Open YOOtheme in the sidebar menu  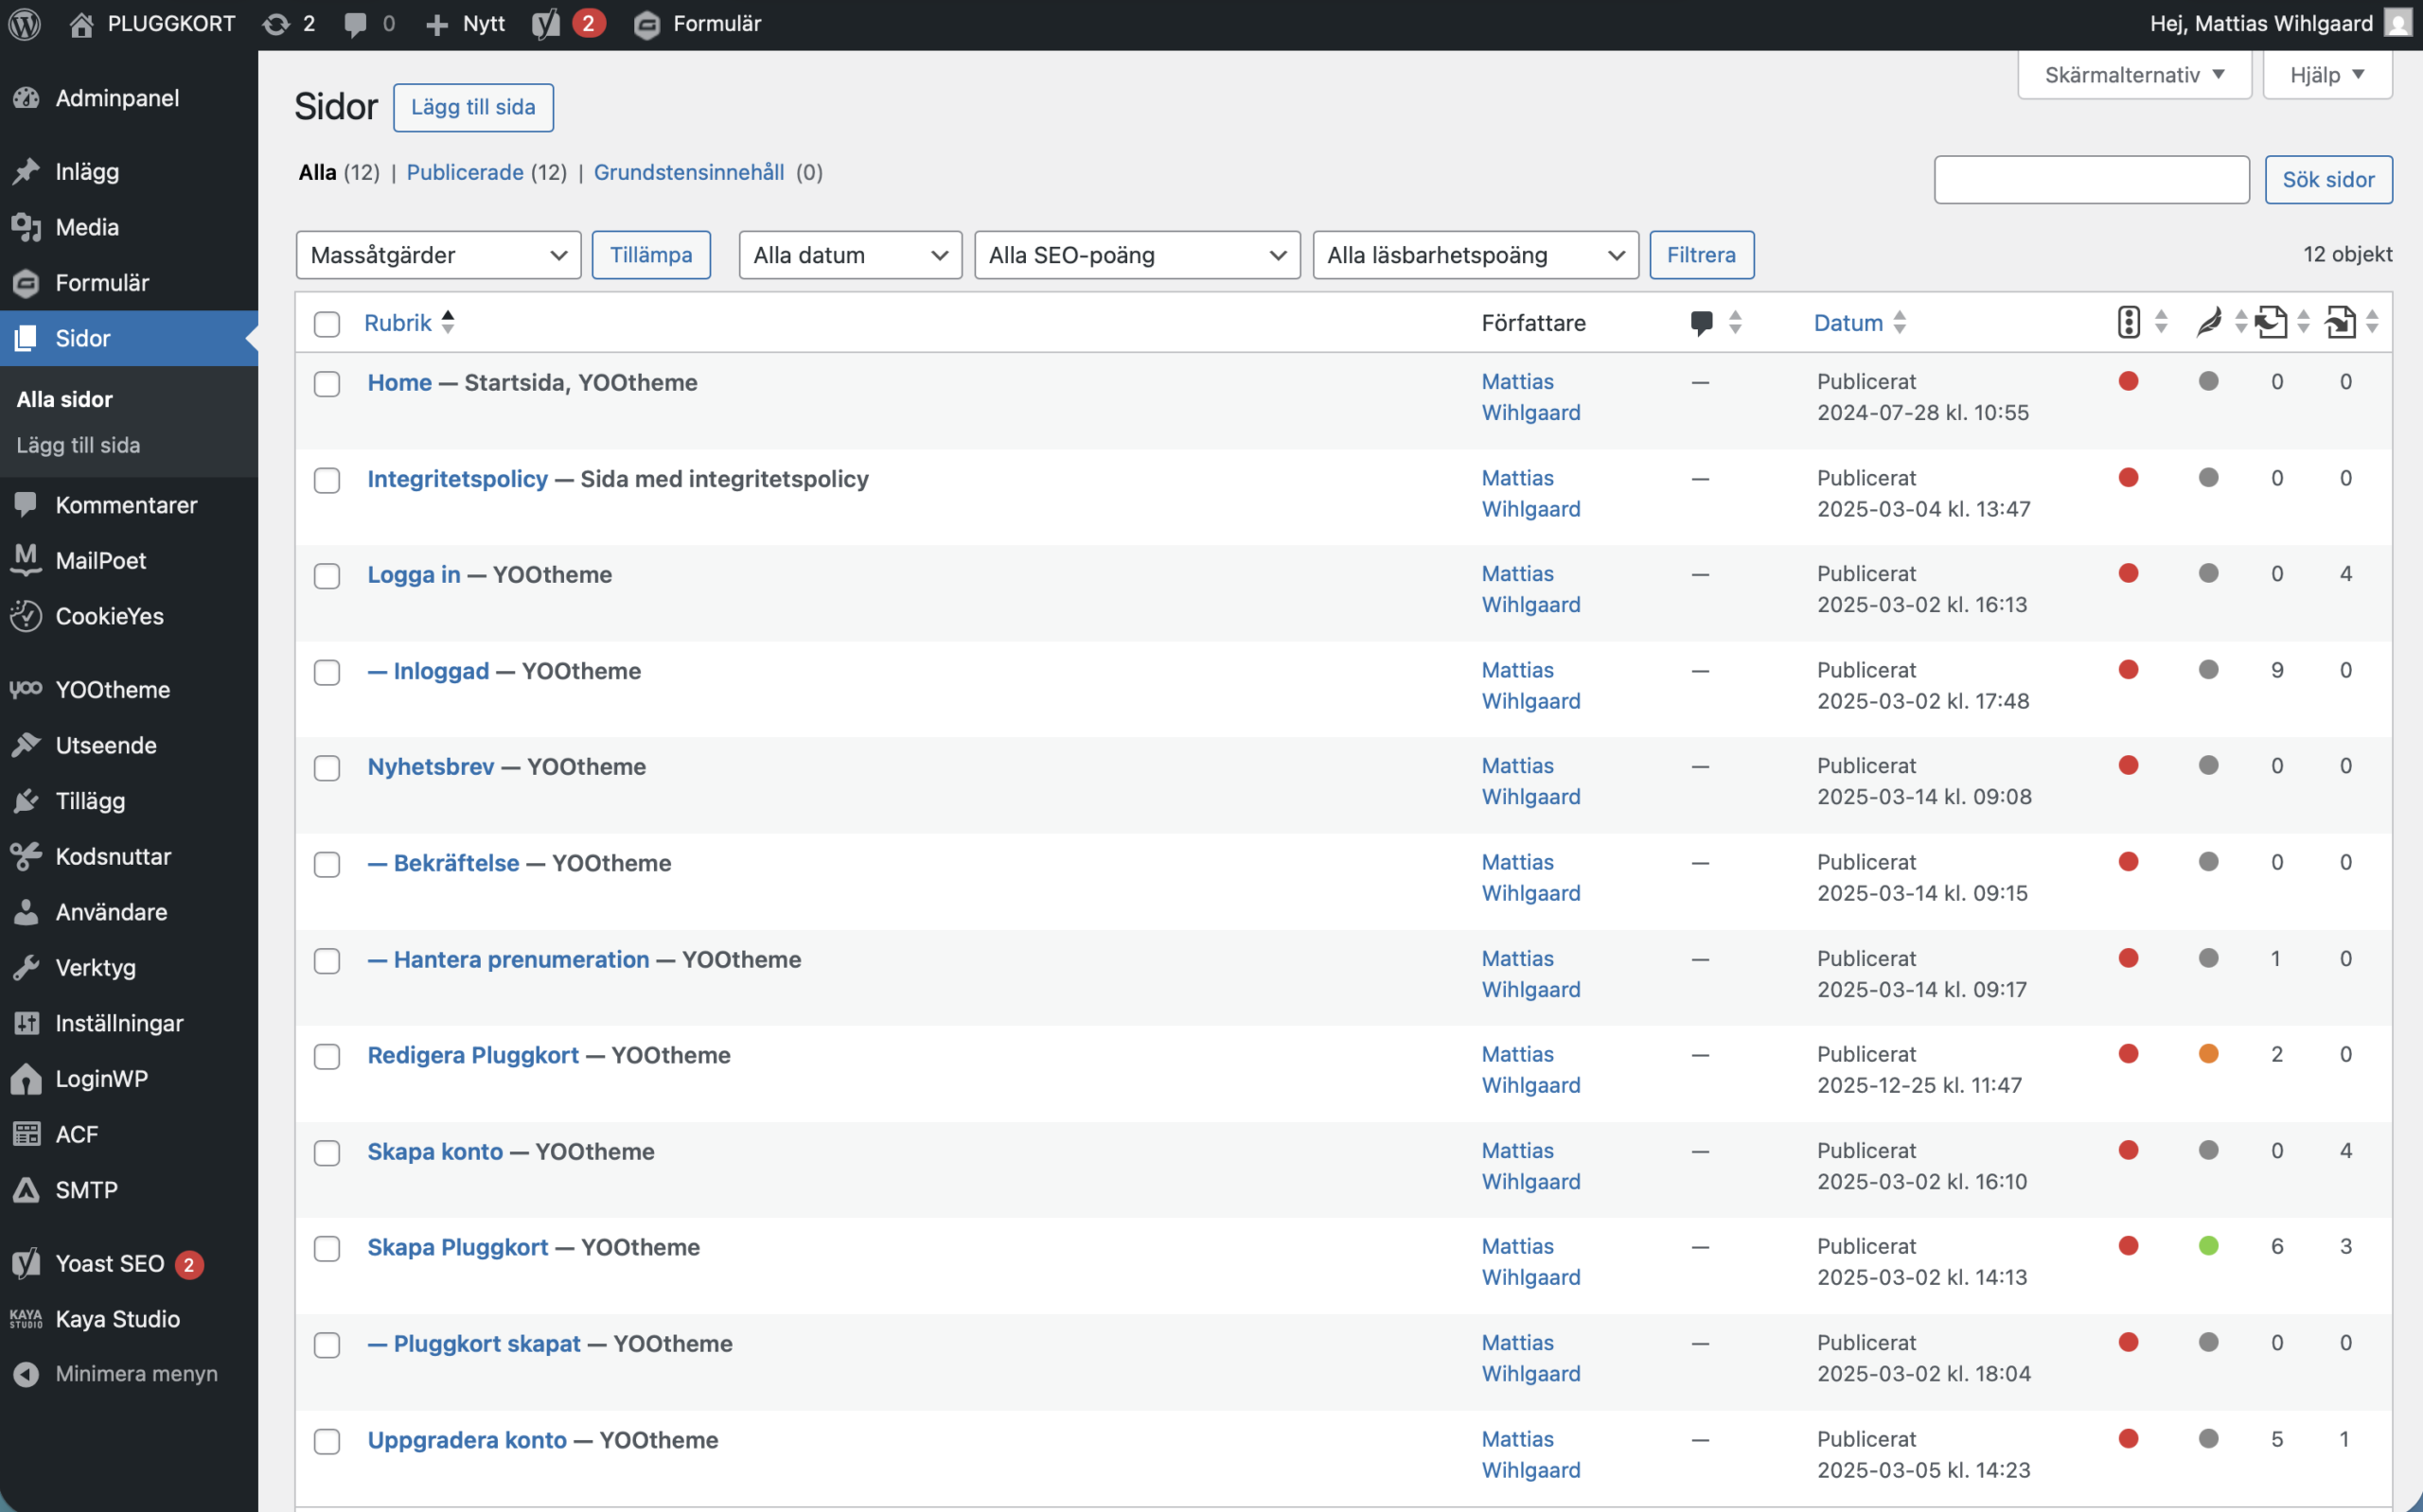pyautogui.click(x=112, y=689)
